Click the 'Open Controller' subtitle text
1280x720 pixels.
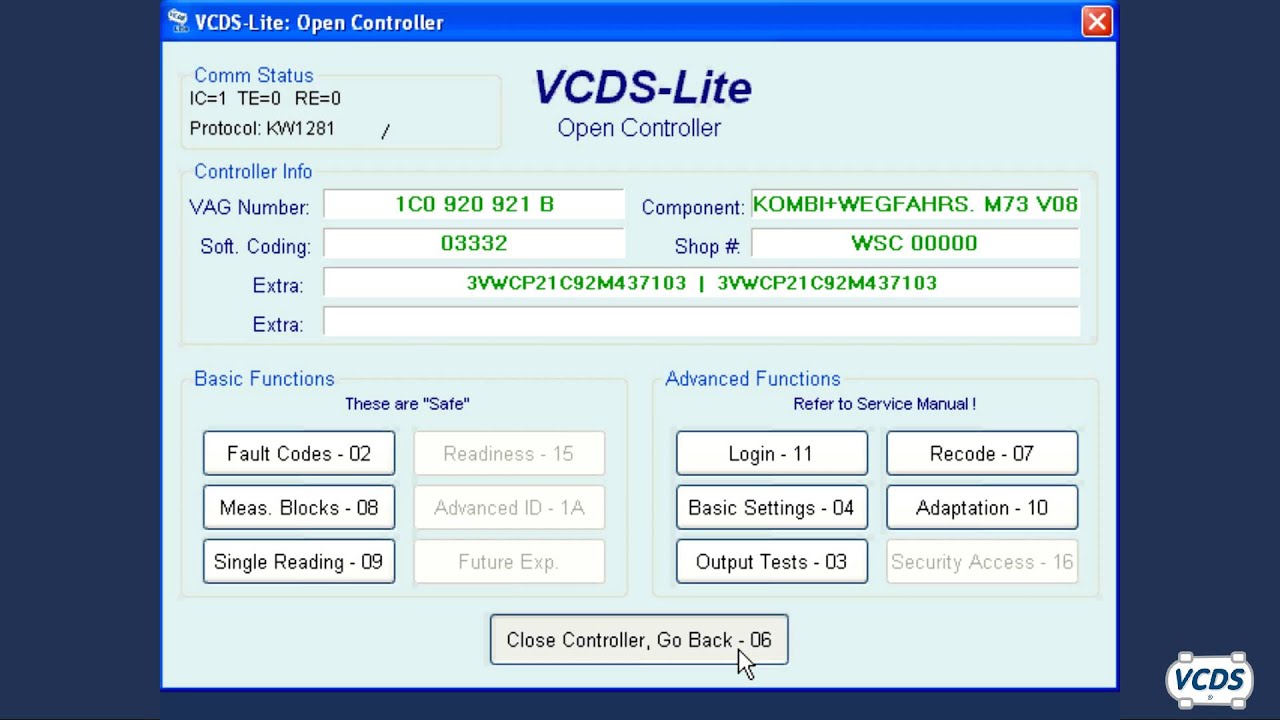pyautogui.click(x=639, y=129)
